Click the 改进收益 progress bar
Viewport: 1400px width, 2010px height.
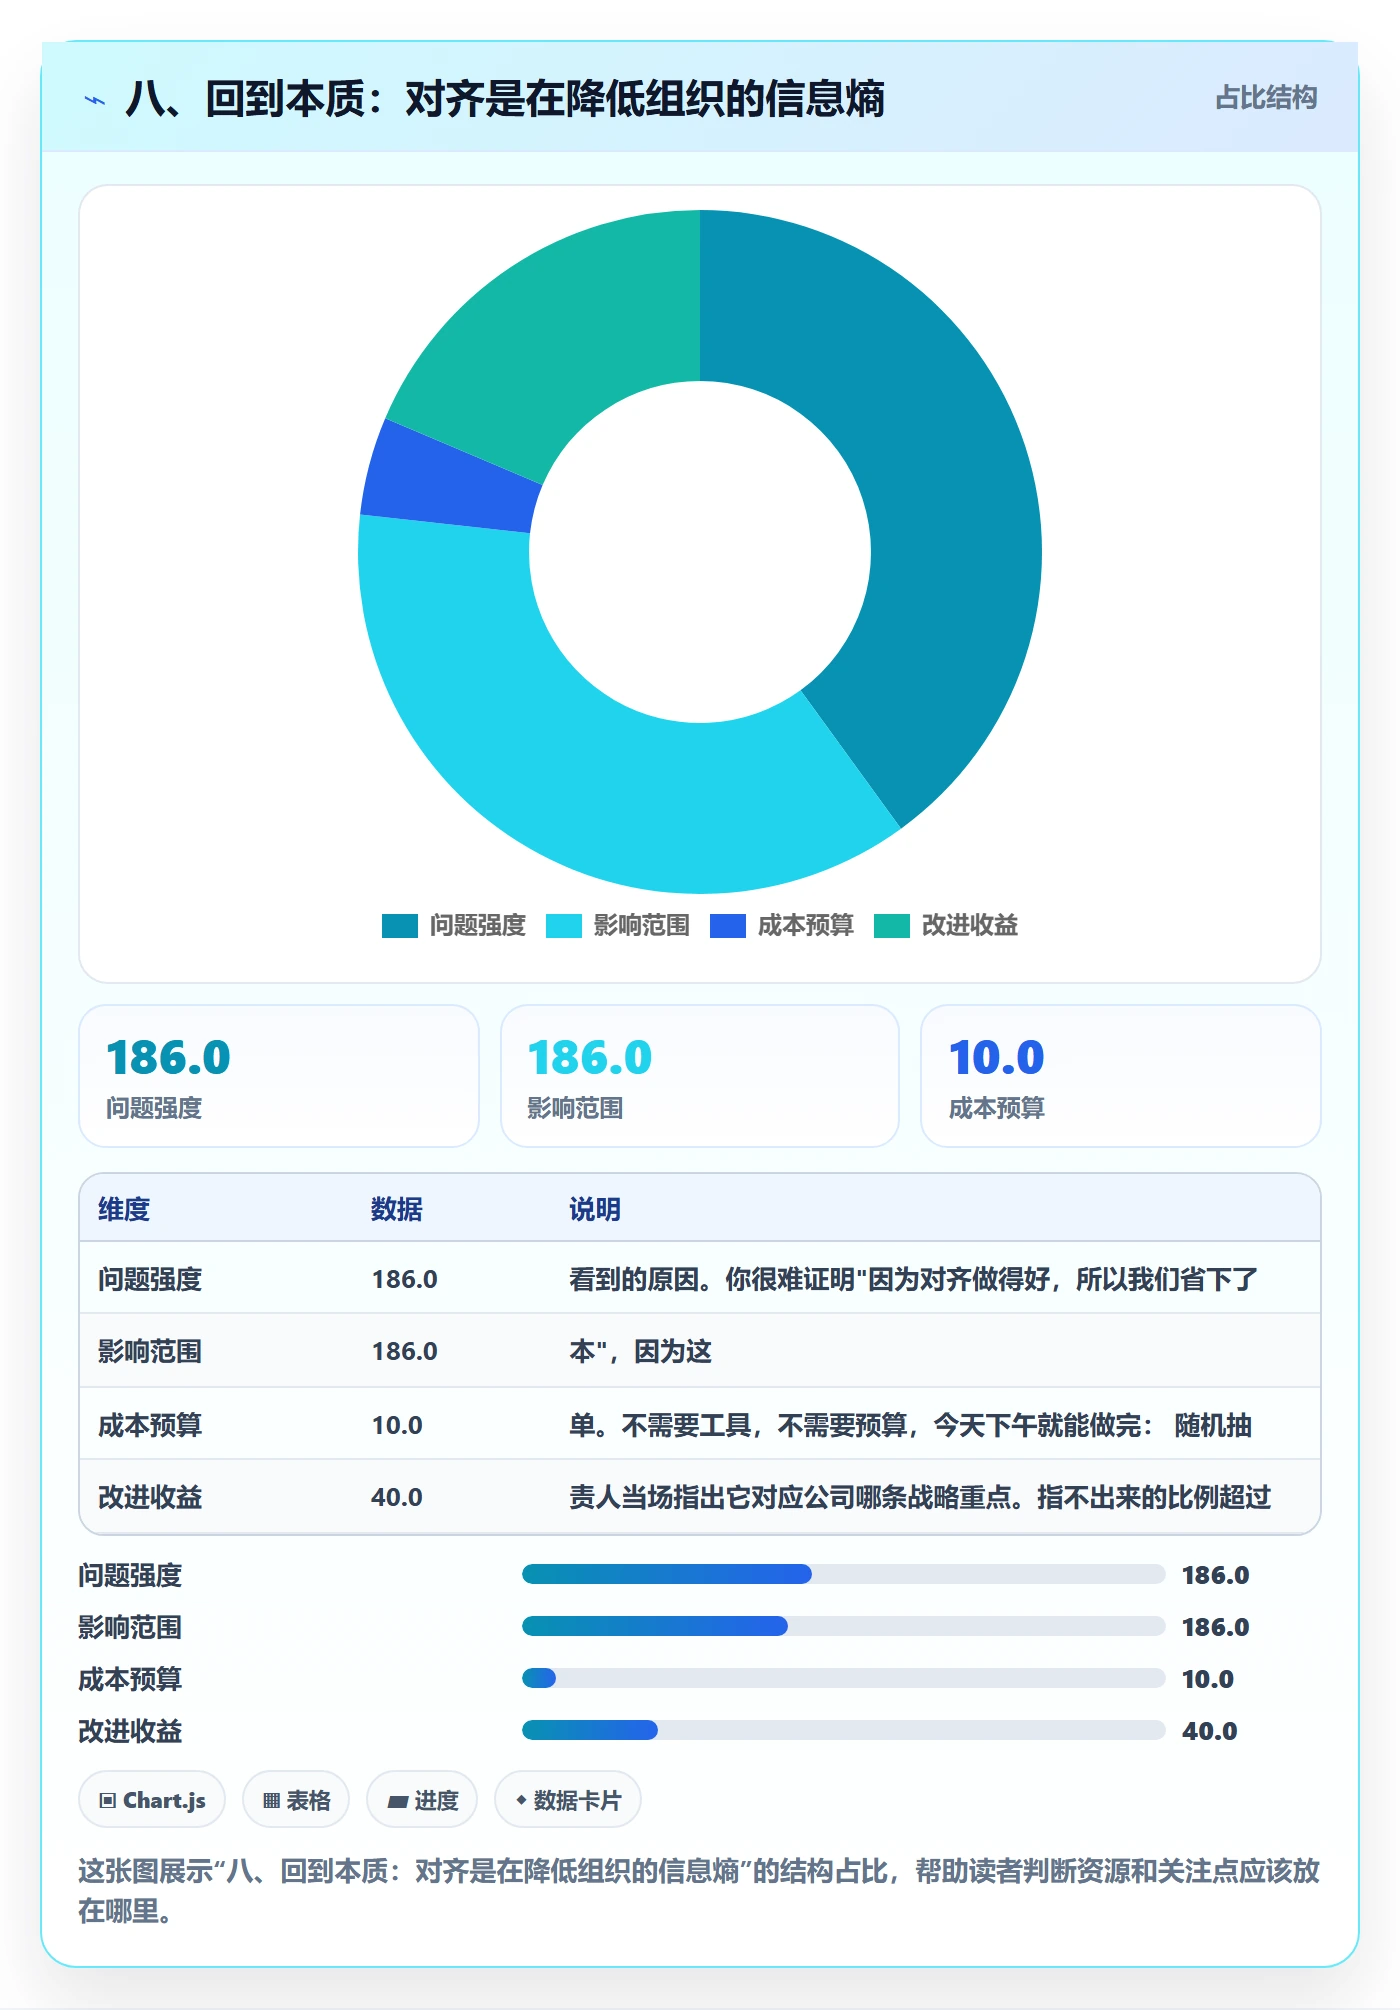tap(843, 1730)
